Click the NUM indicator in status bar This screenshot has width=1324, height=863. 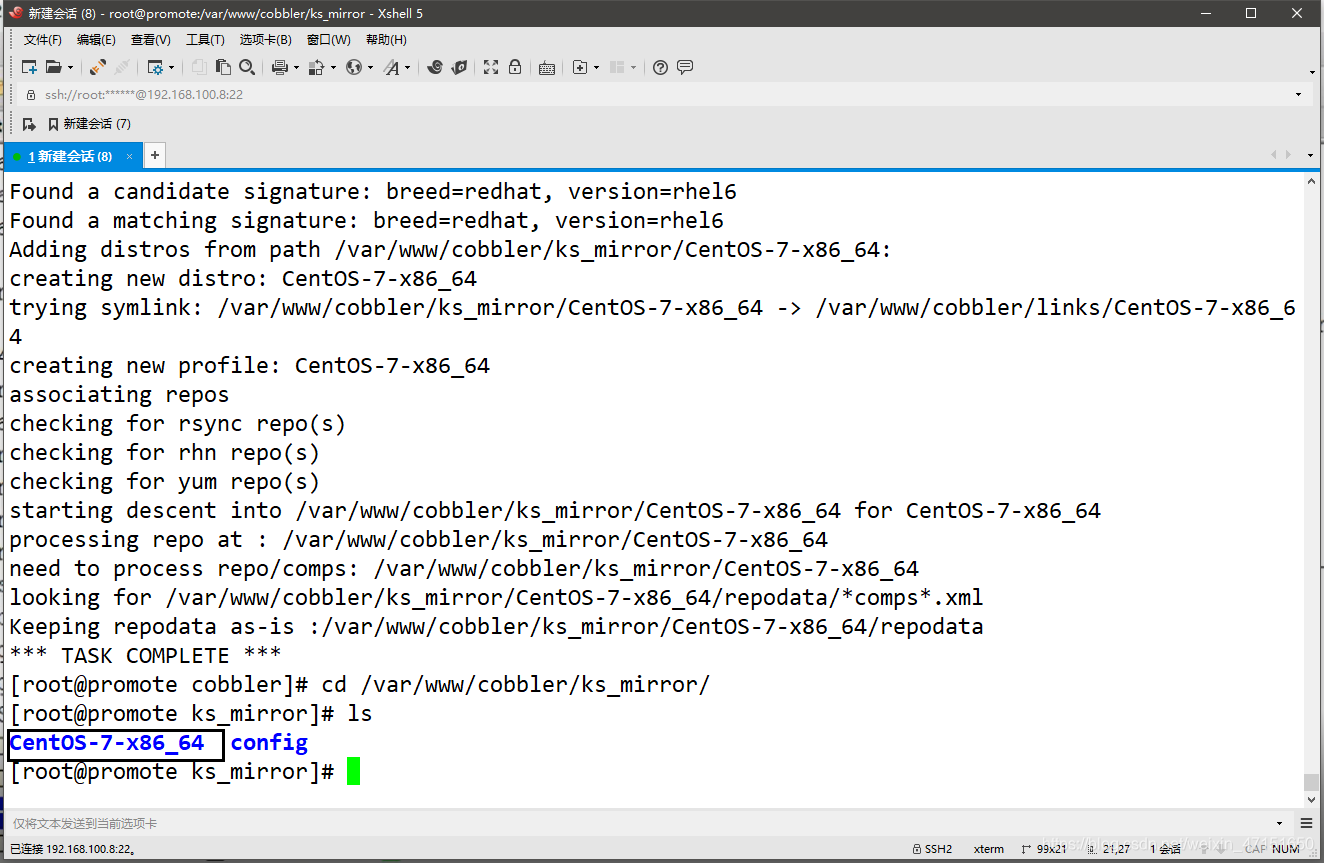point(1286,849)
